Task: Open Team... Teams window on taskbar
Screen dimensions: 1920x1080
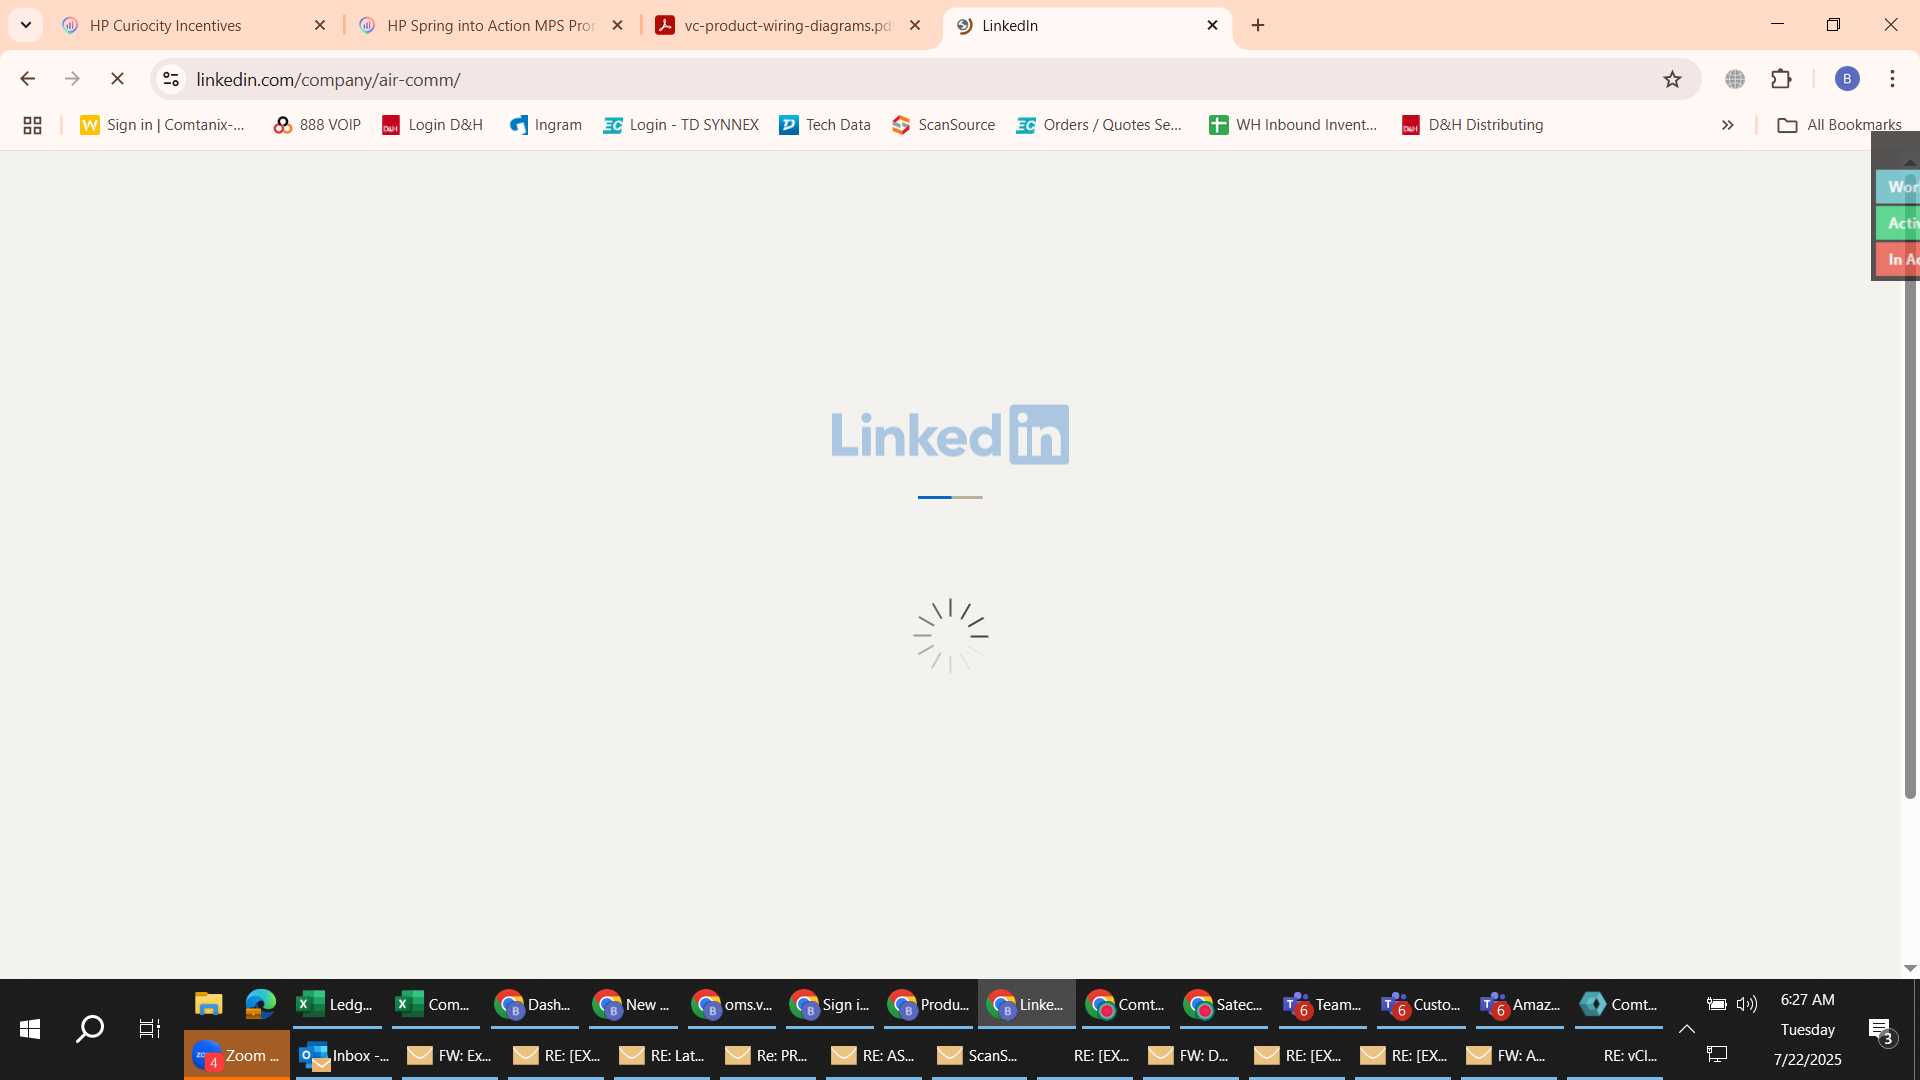Action: [1323, 1004]
